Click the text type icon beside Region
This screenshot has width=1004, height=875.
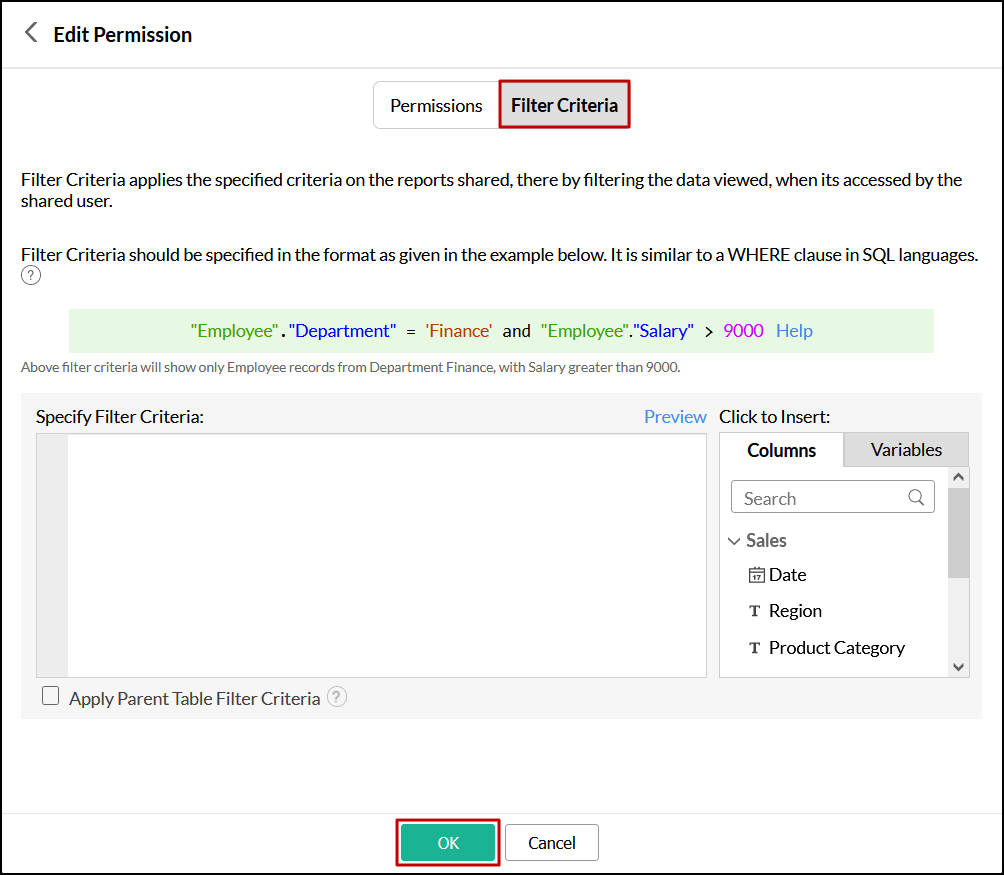point(755,611)
